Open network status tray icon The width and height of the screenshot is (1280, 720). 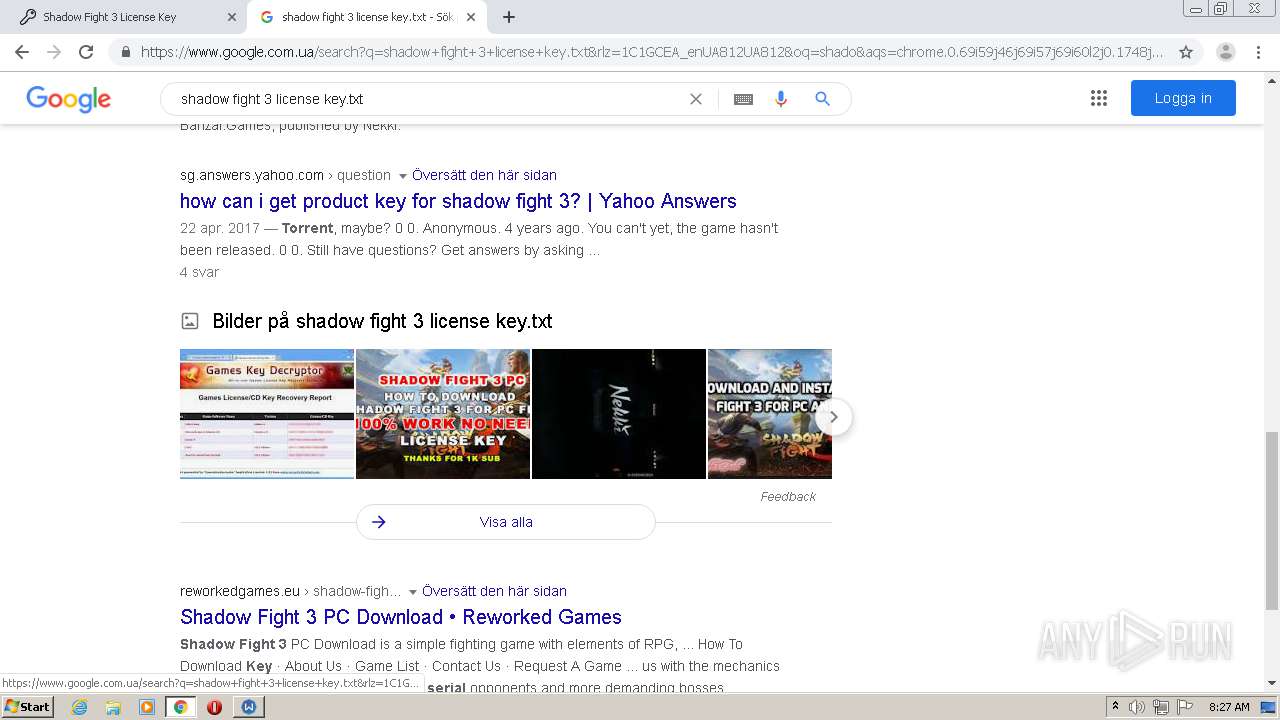pyautogui.click(x=1161, y=707)
